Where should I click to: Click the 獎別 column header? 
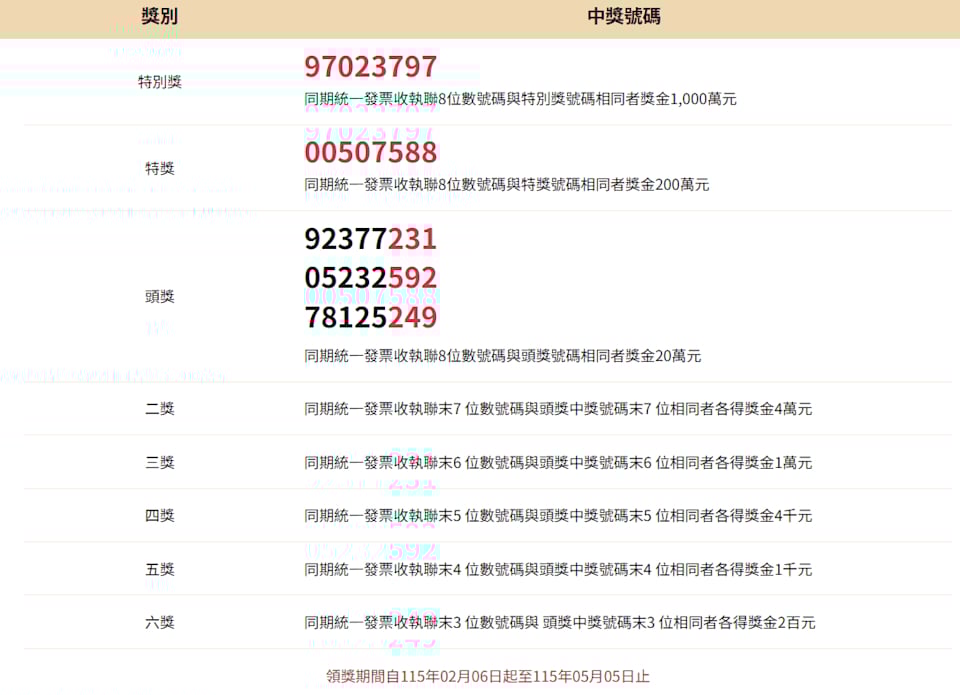160,18
